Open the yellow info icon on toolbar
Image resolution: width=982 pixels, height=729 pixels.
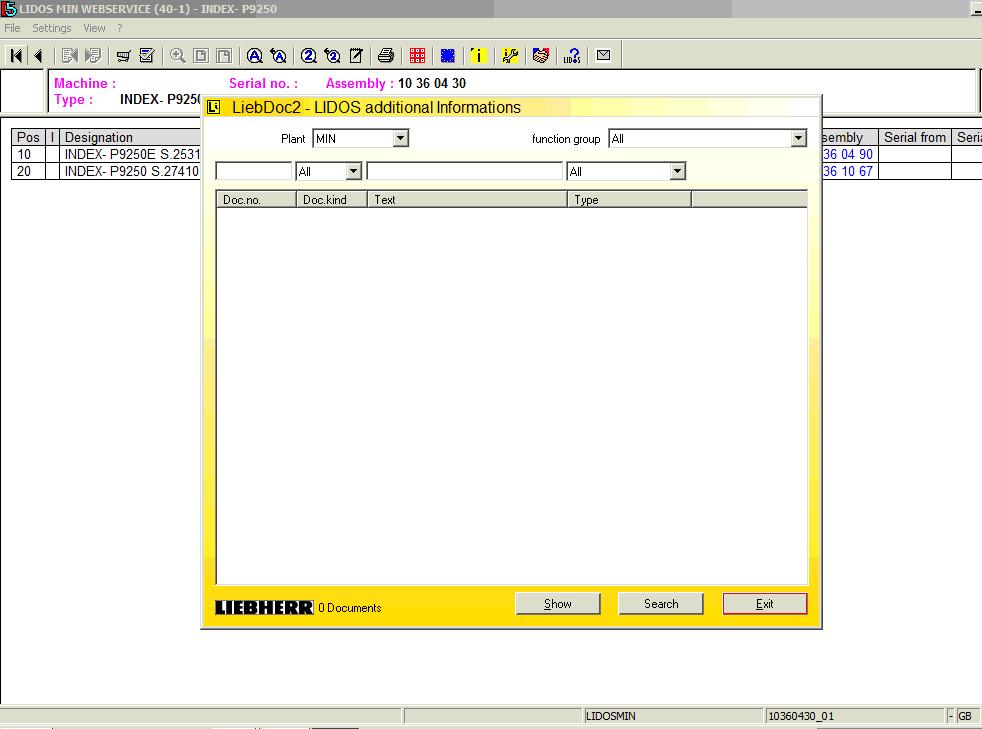coord(477,55)
